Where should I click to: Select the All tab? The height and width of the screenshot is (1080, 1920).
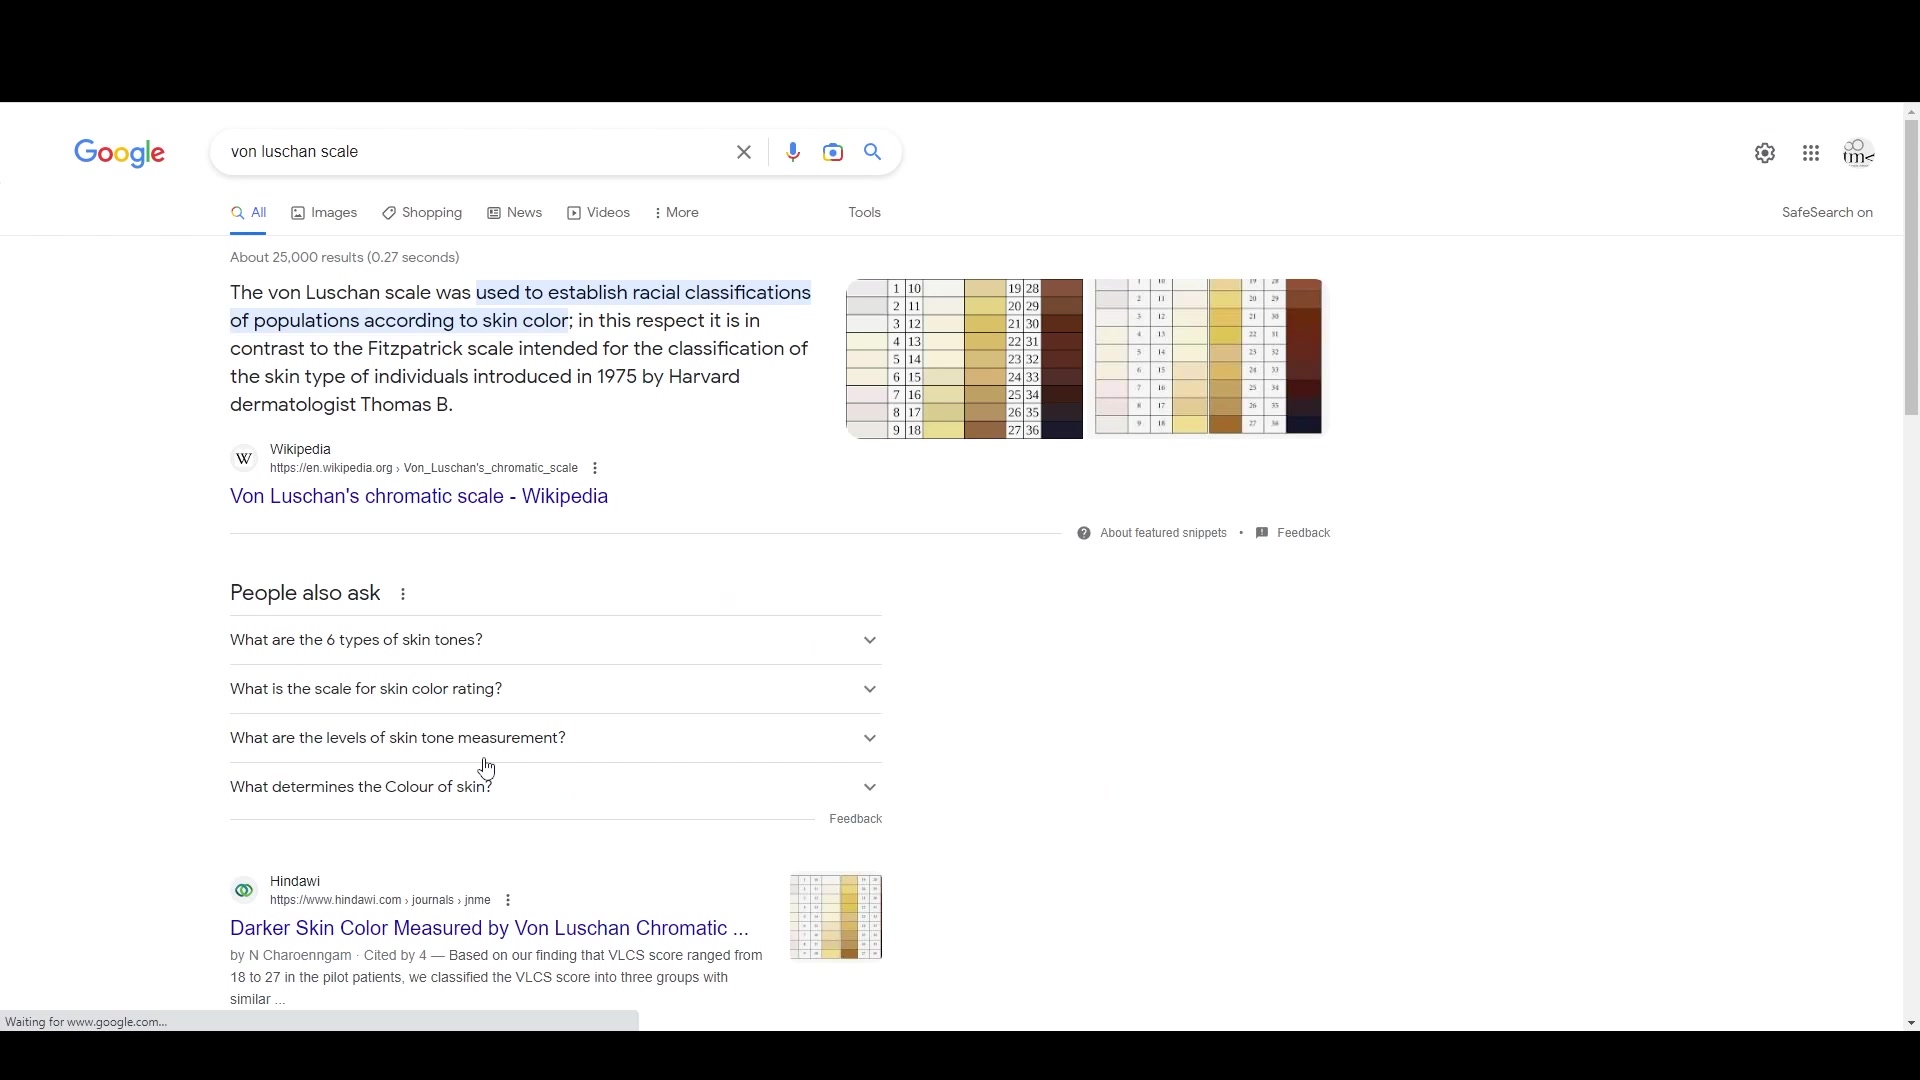coord(248,213)
